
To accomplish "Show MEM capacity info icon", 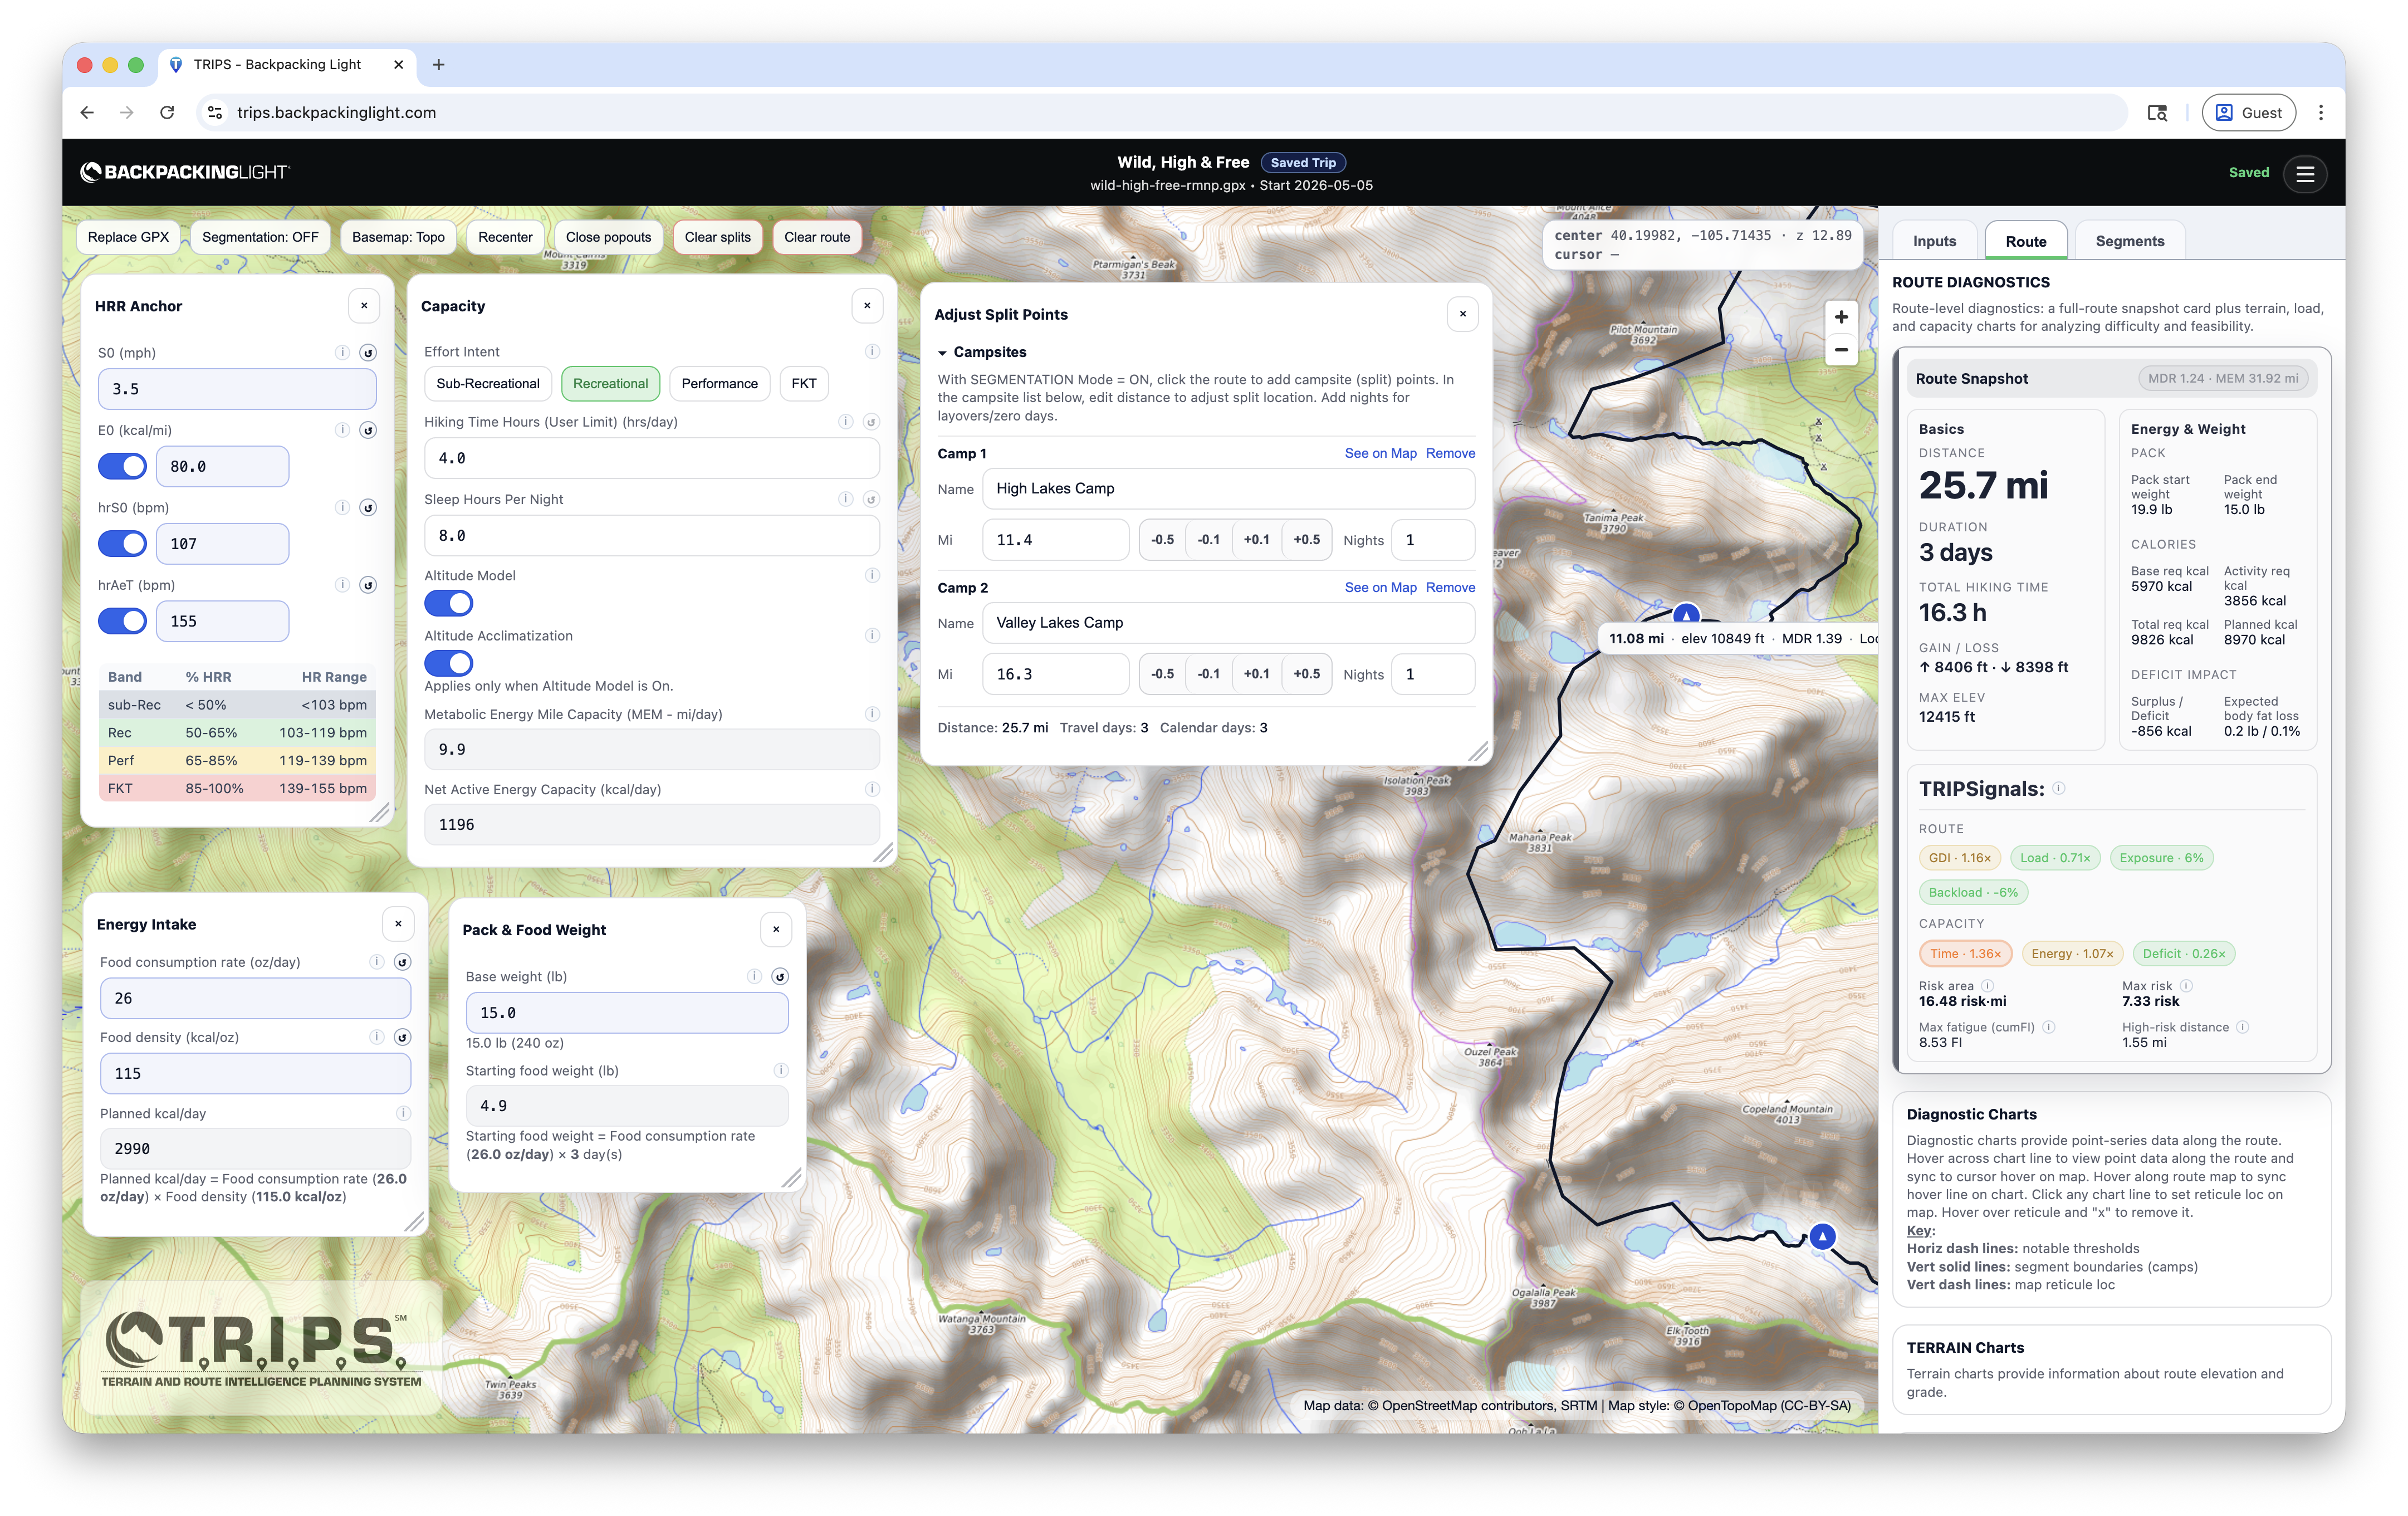I will tap(872, 714).
